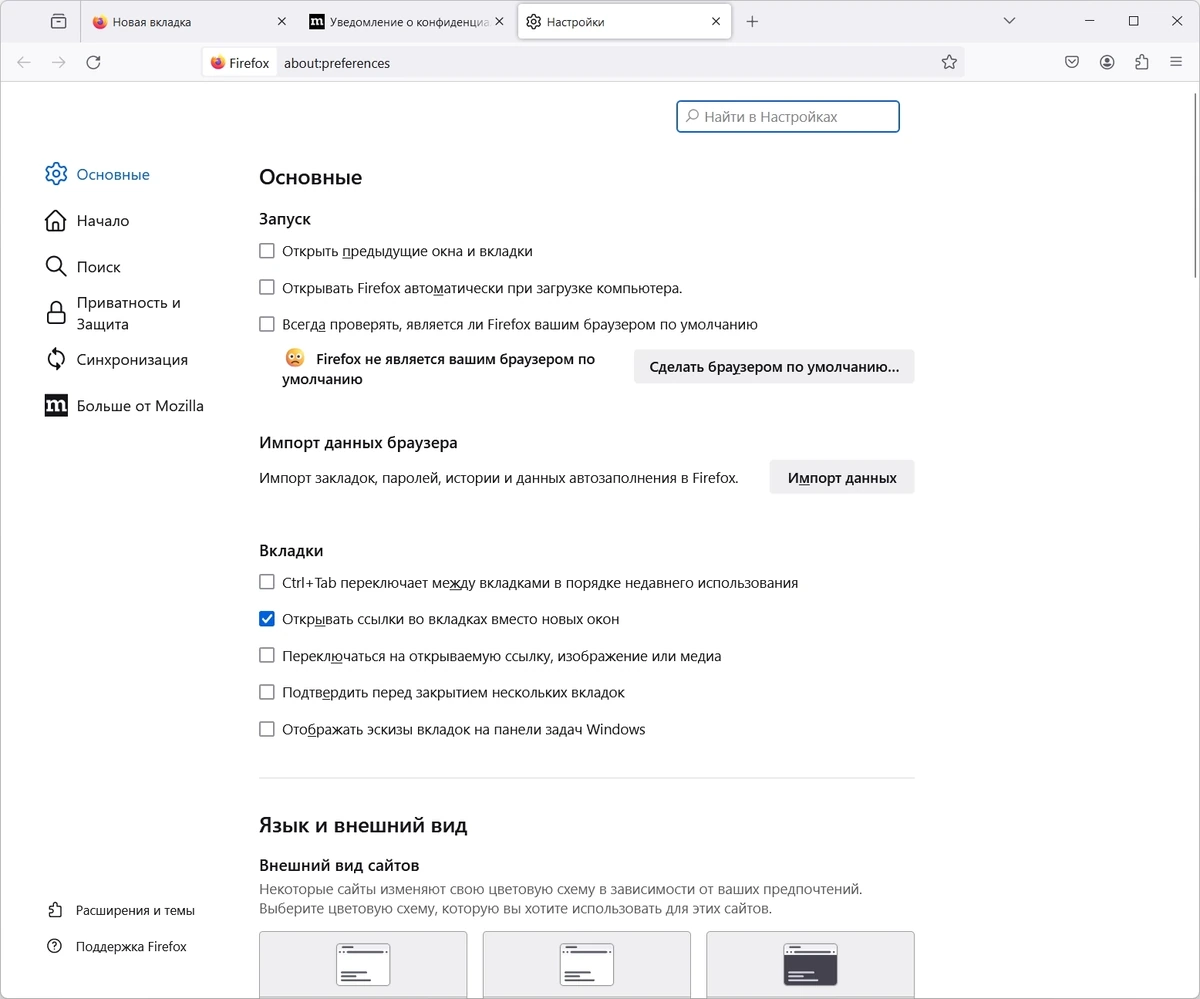This screenshot has width=1200, height=999.
Task: Click the Расширения и темы puzzle icon
Action: pos(55,910)
